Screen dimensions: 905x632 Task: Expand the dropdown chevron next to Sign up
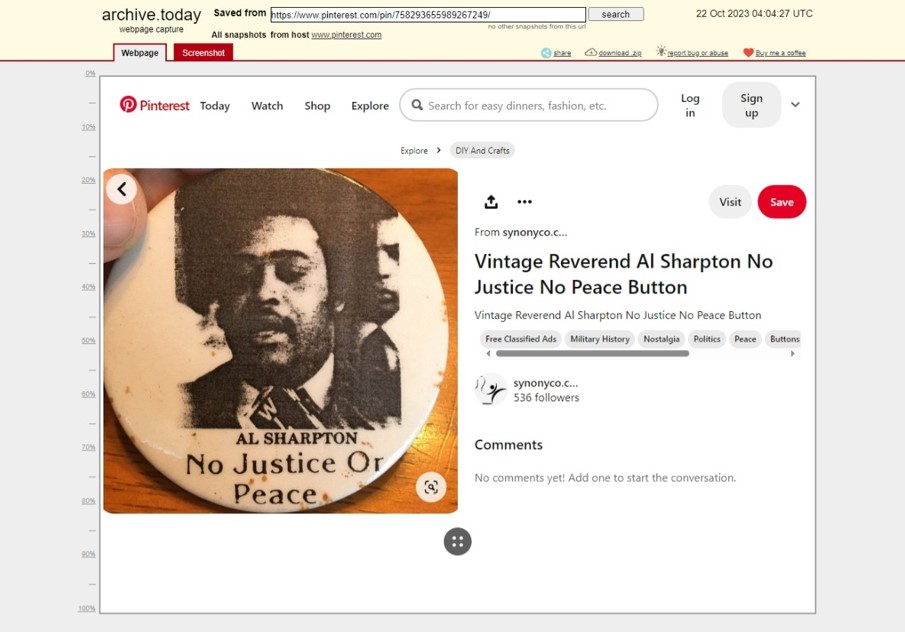point(795,104)
